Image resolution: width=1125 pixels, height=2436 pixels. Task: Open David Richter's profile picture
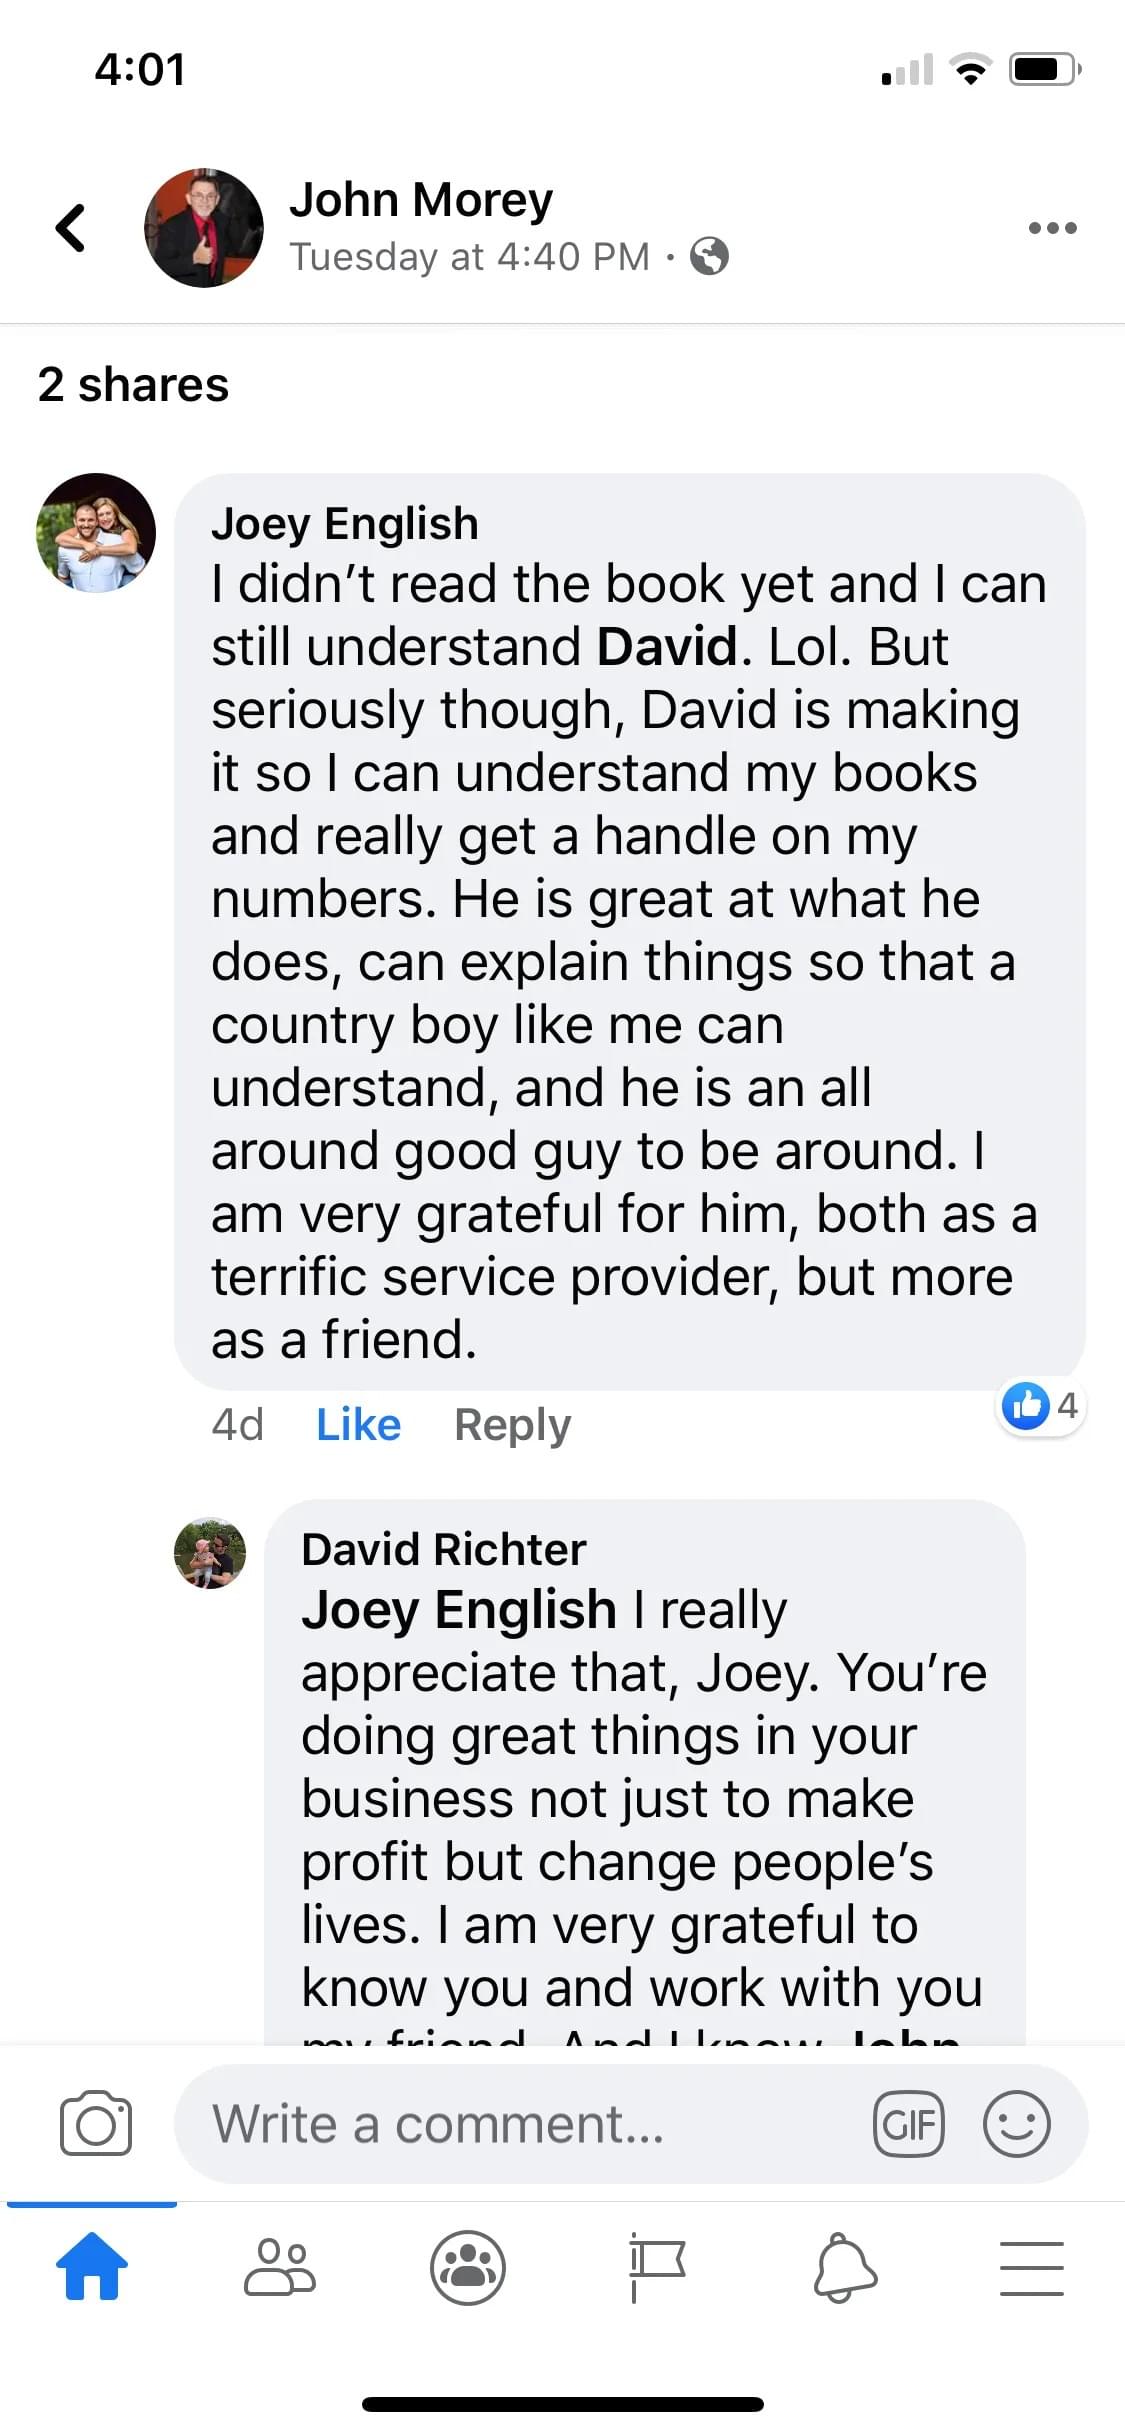tap(210, 1553)
